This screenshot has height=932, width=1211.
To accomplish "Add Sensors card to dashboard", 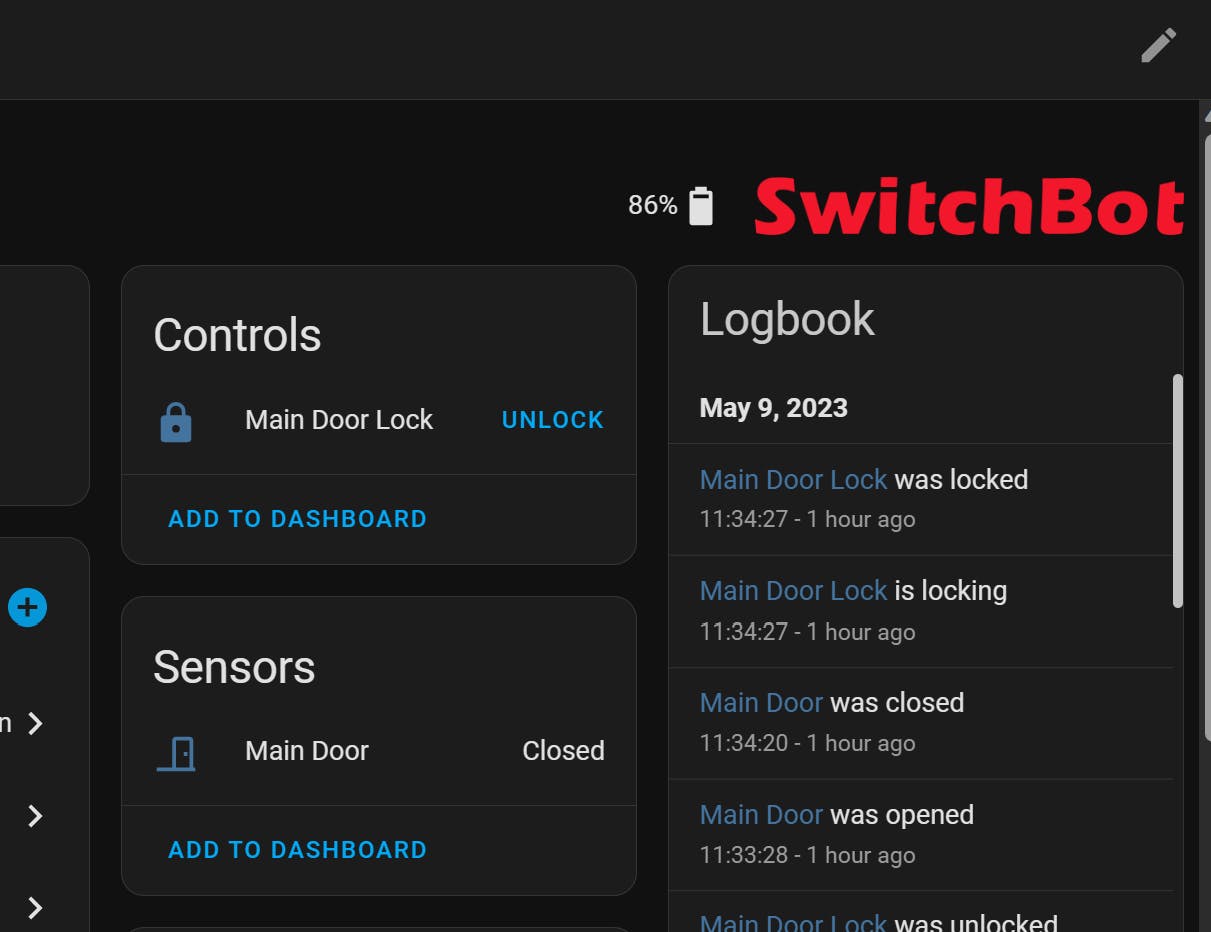I will (298, 850).
